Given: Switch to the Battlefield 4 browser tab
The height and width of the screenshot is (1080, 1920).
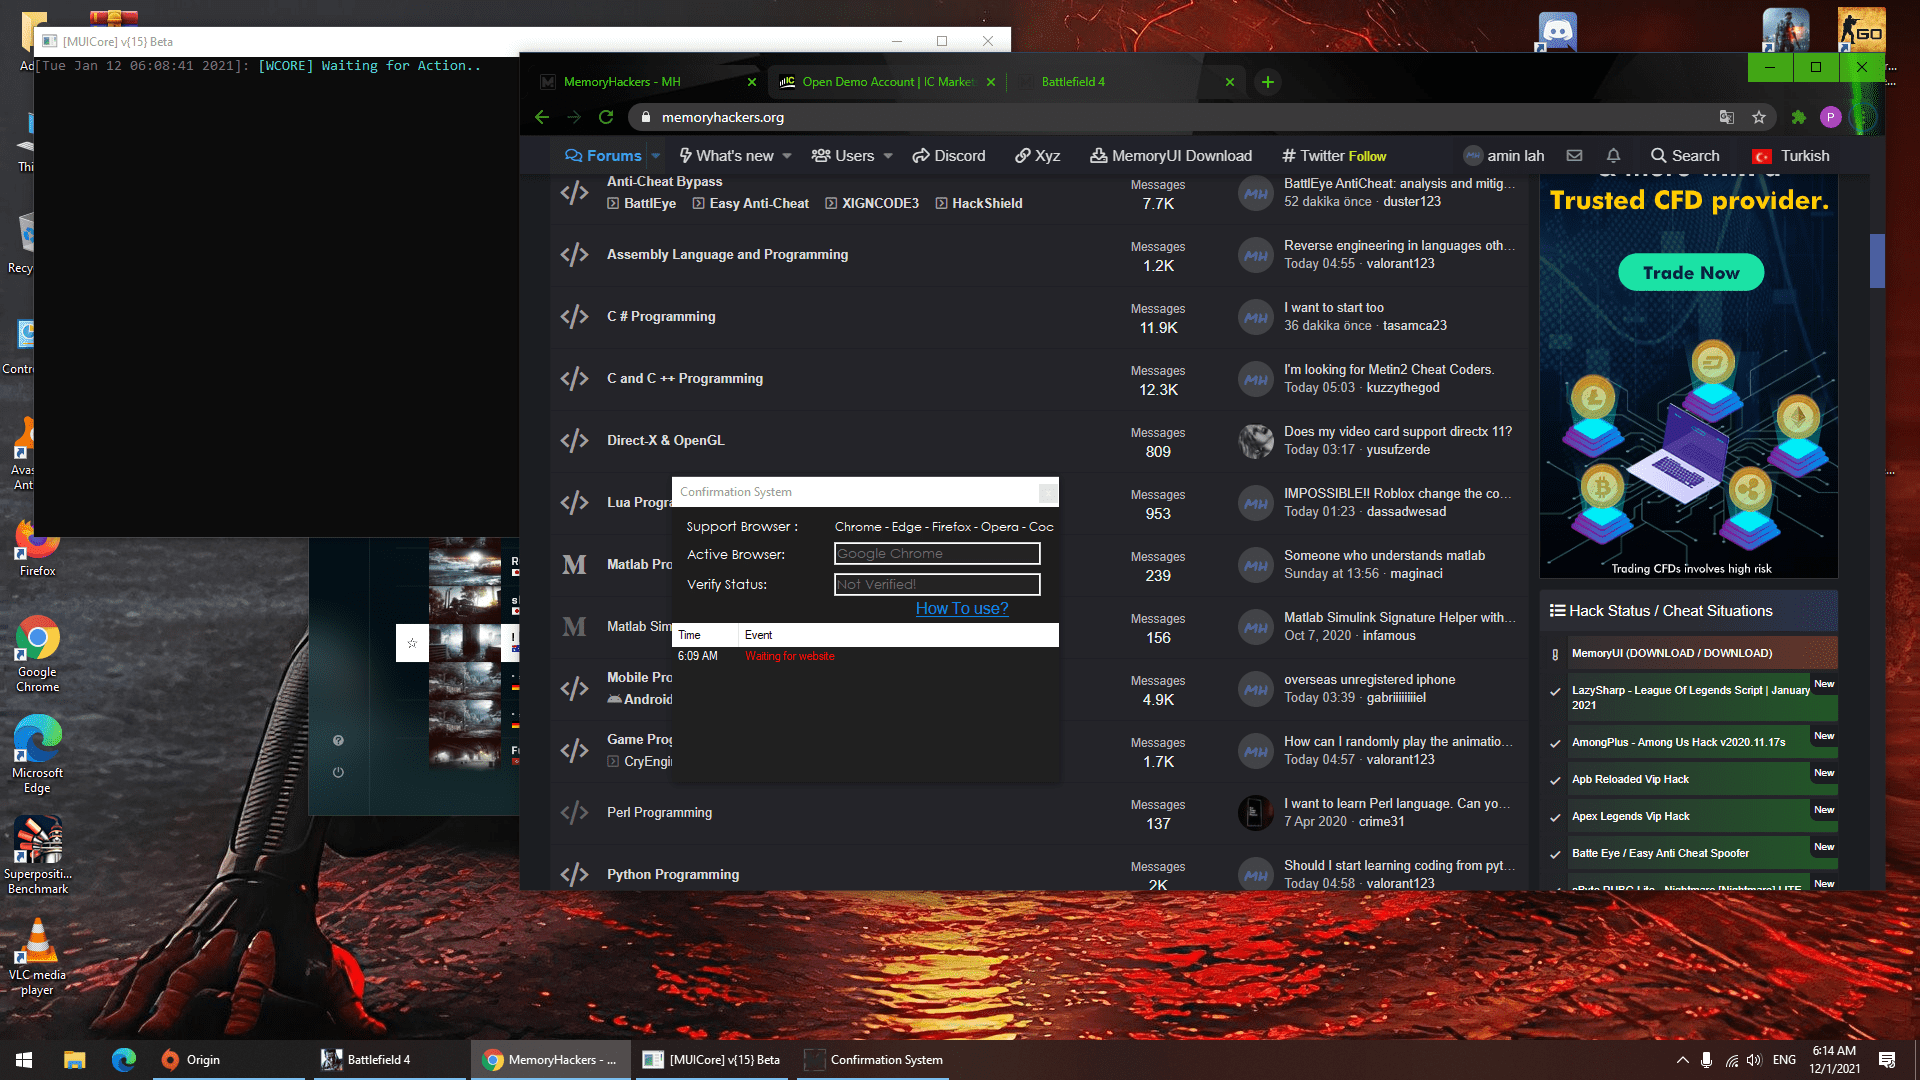Looking at the screenshot, I should pyautogui.click(x=1125, y=82).
